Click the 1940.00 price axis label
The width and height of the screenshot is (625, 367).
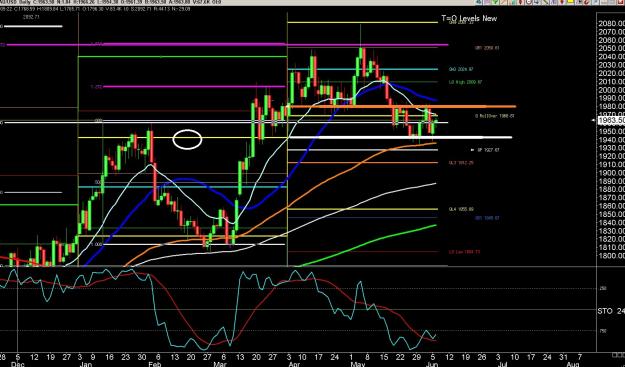point(611,140)
